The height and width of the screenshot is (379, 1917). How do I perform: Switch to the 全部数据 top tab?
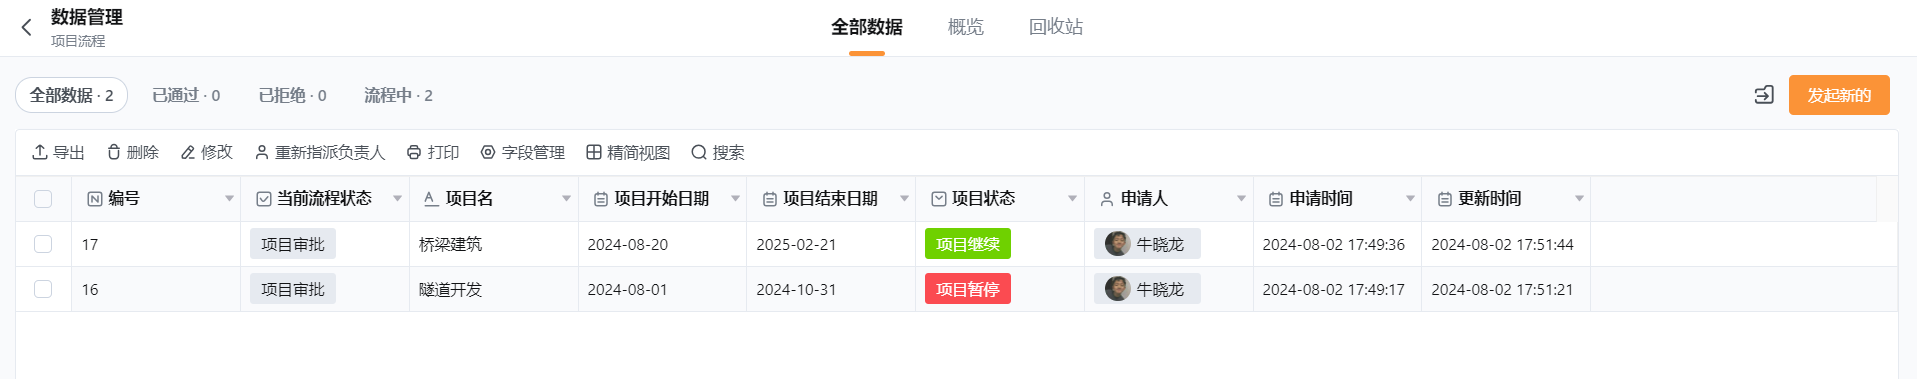click(x=867, y=27)
